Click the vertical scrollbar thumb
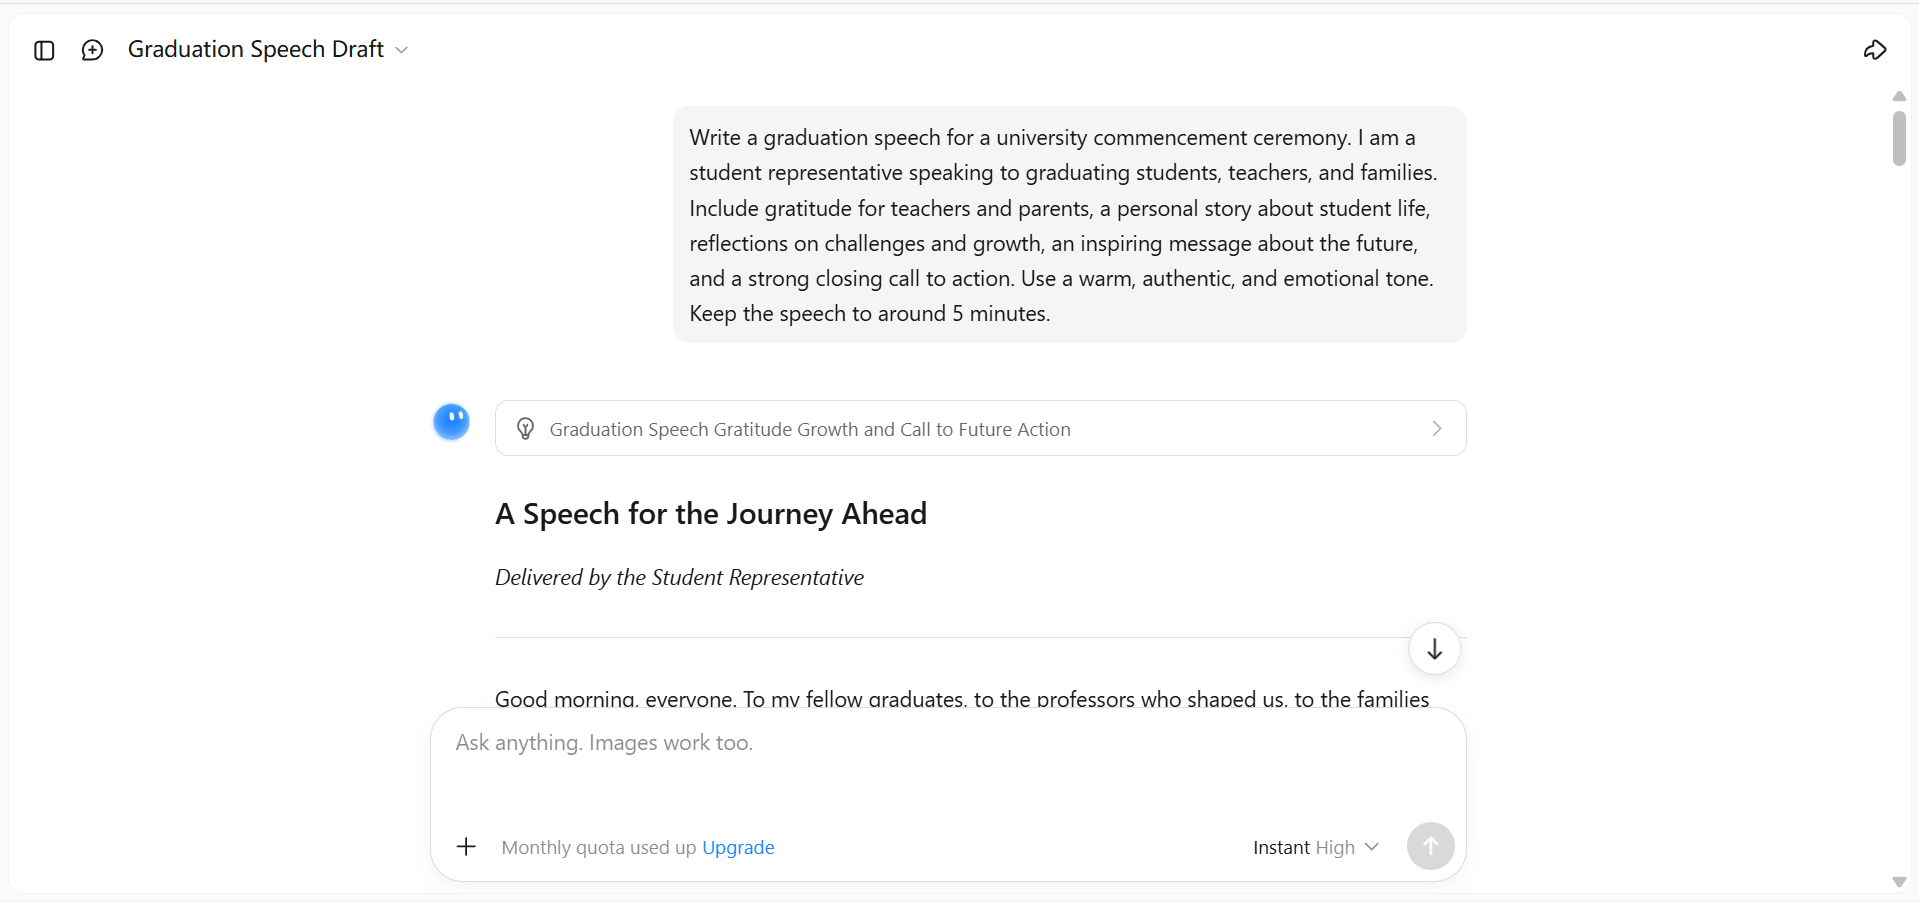The width and height of the screenshot is (1919, 902). point(1899,138)
